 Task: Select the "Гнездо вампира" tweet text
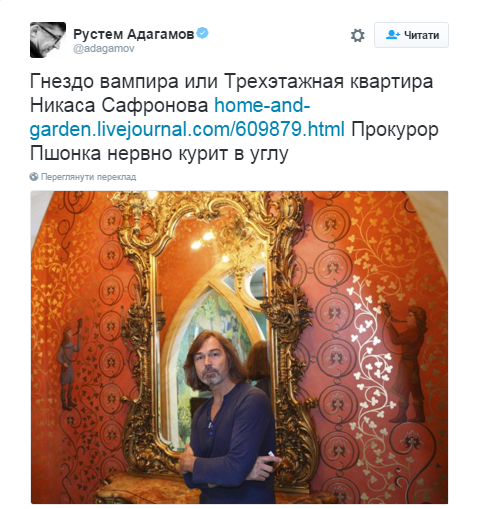pos(104,81)
